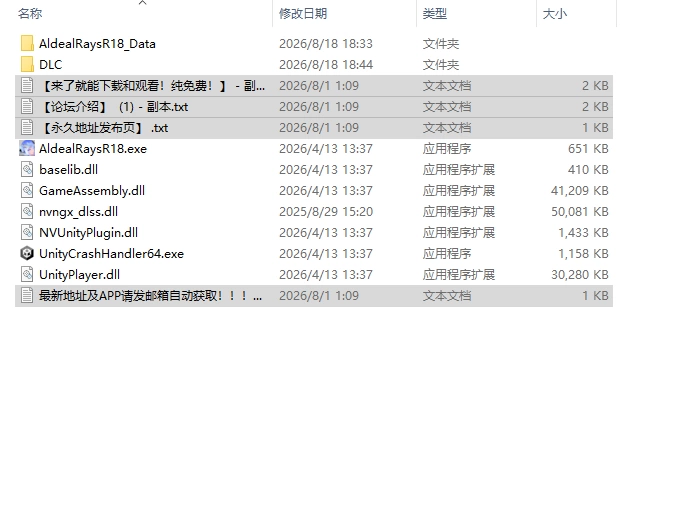Click type 文件夹 of the DLC row
The image size is (688, 506).
tap(441, 65)
